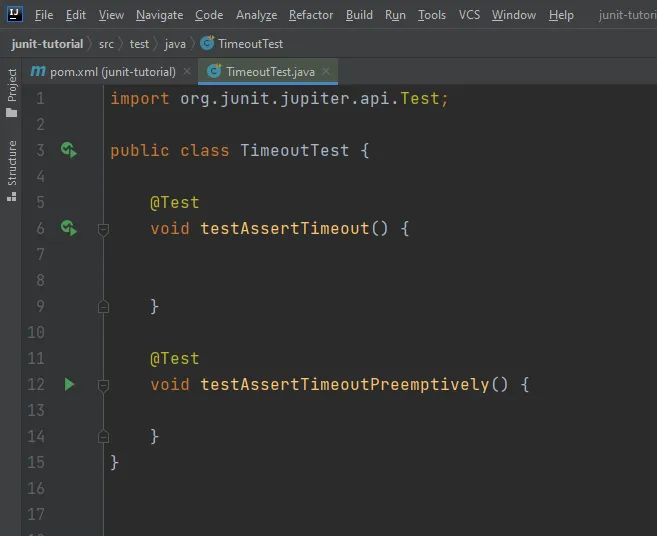
Task: Click the Maven icon on pom.xml tab
Action: pos(38,71)
